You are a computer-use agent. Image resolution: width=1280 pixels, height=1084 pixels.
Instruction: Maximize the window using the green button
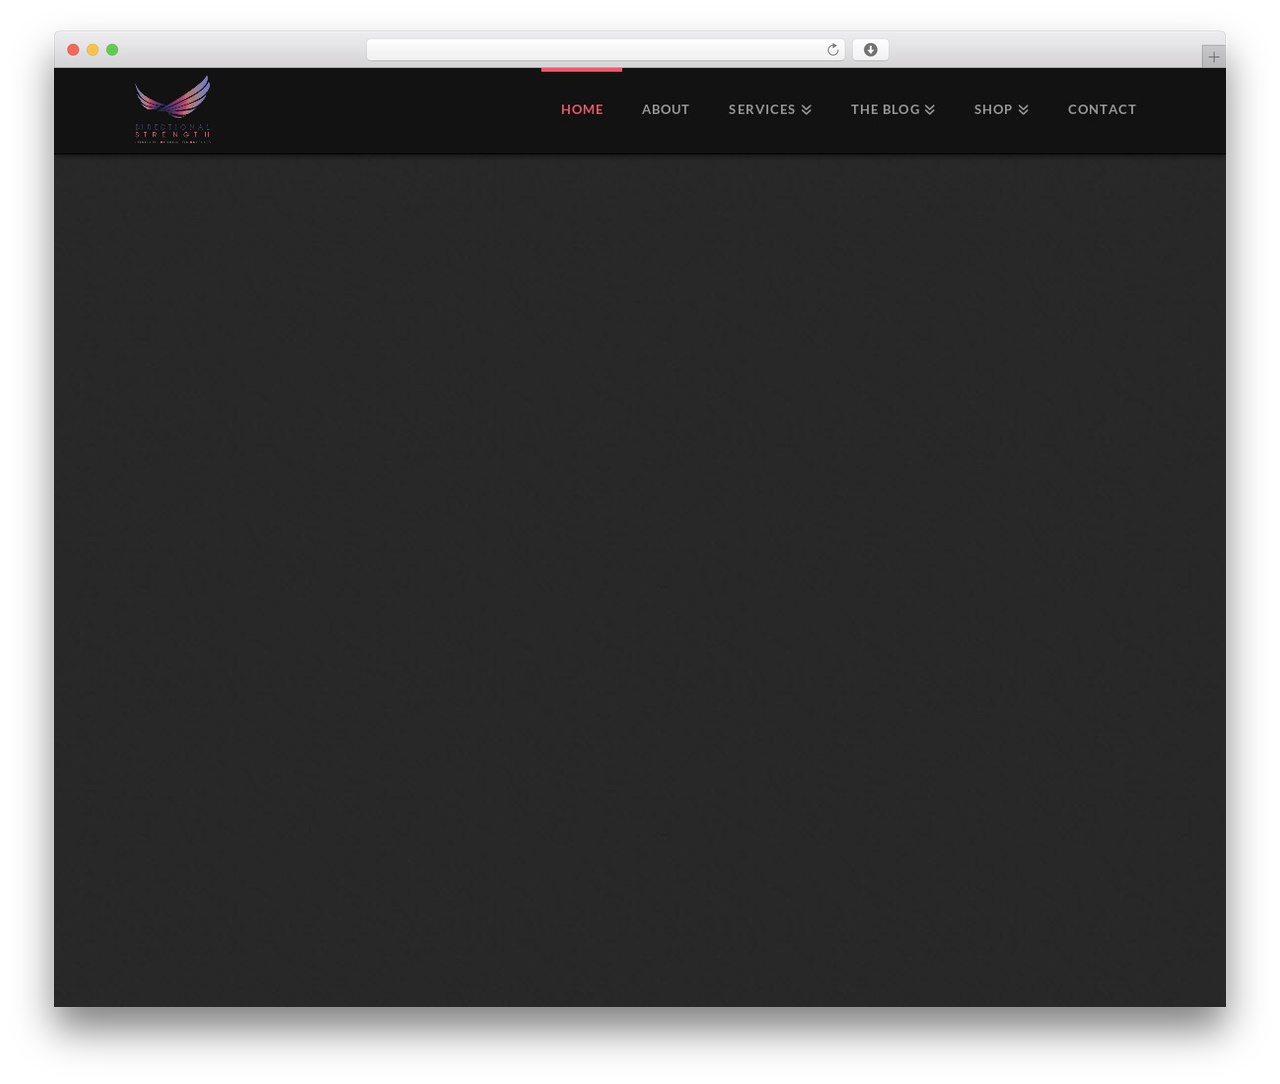[112, 50]
